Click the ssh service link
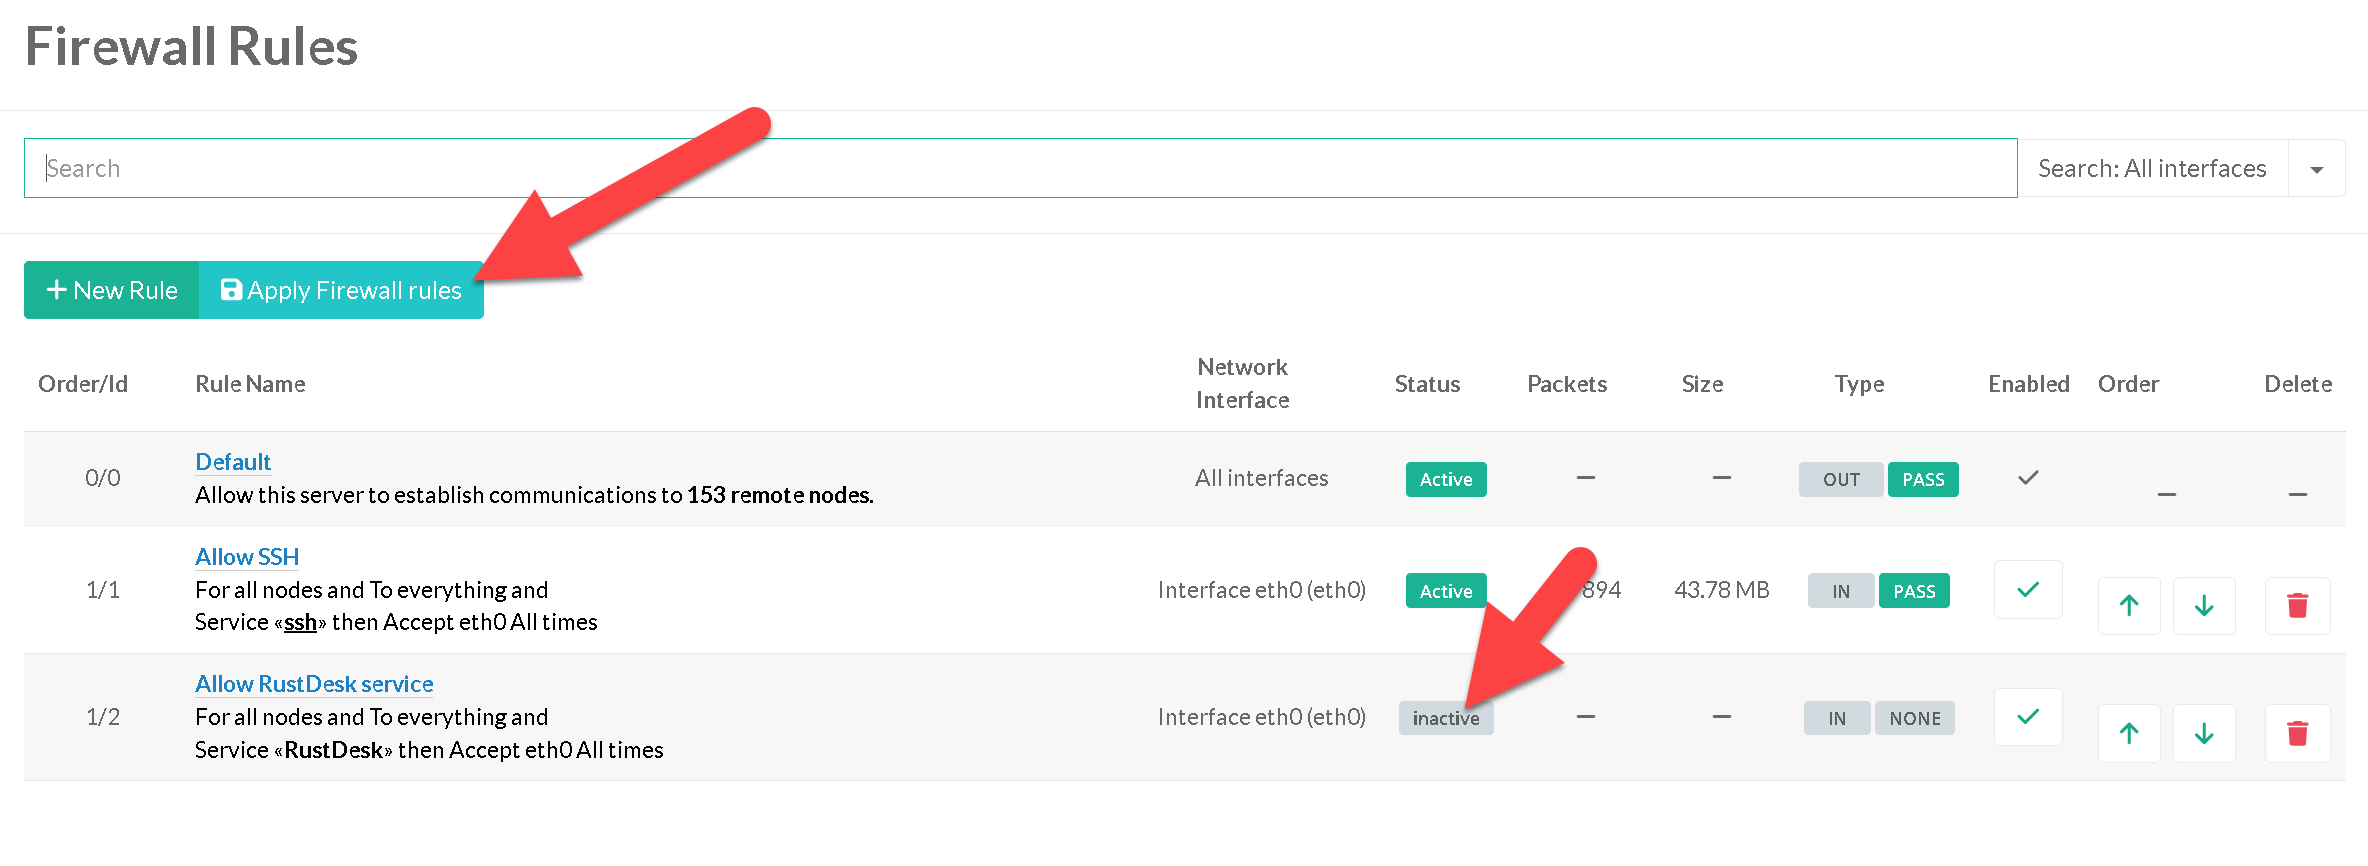Viewport: 2368px width, 866px height. [300, 623]
